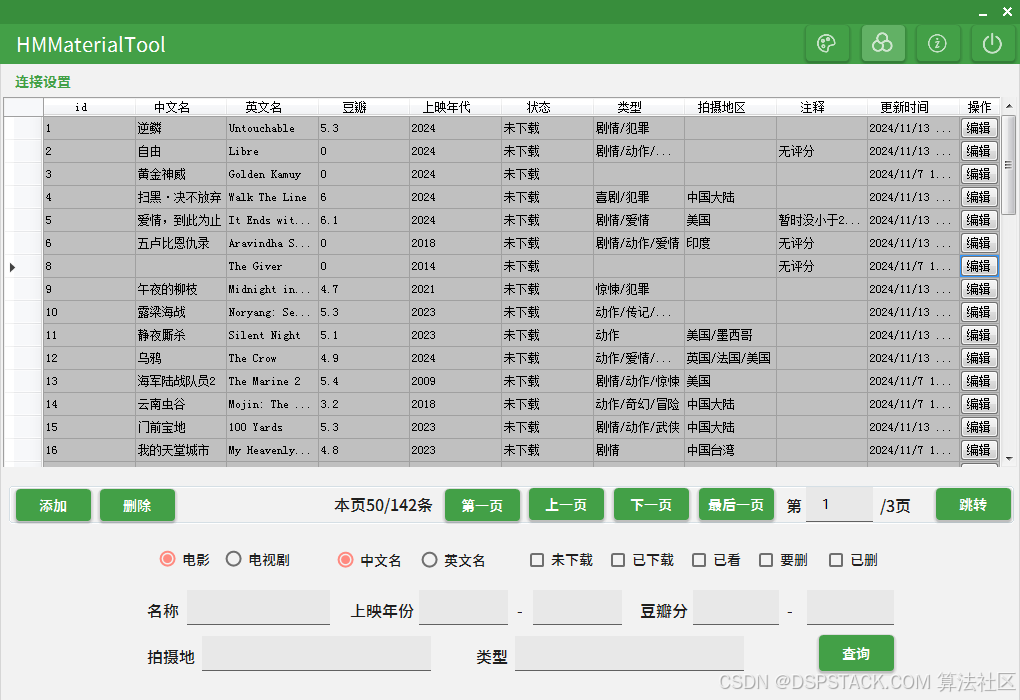This screenshot has height=700, width=1020.
Task: Select the cell Silent Night
Action: [273, 335]
